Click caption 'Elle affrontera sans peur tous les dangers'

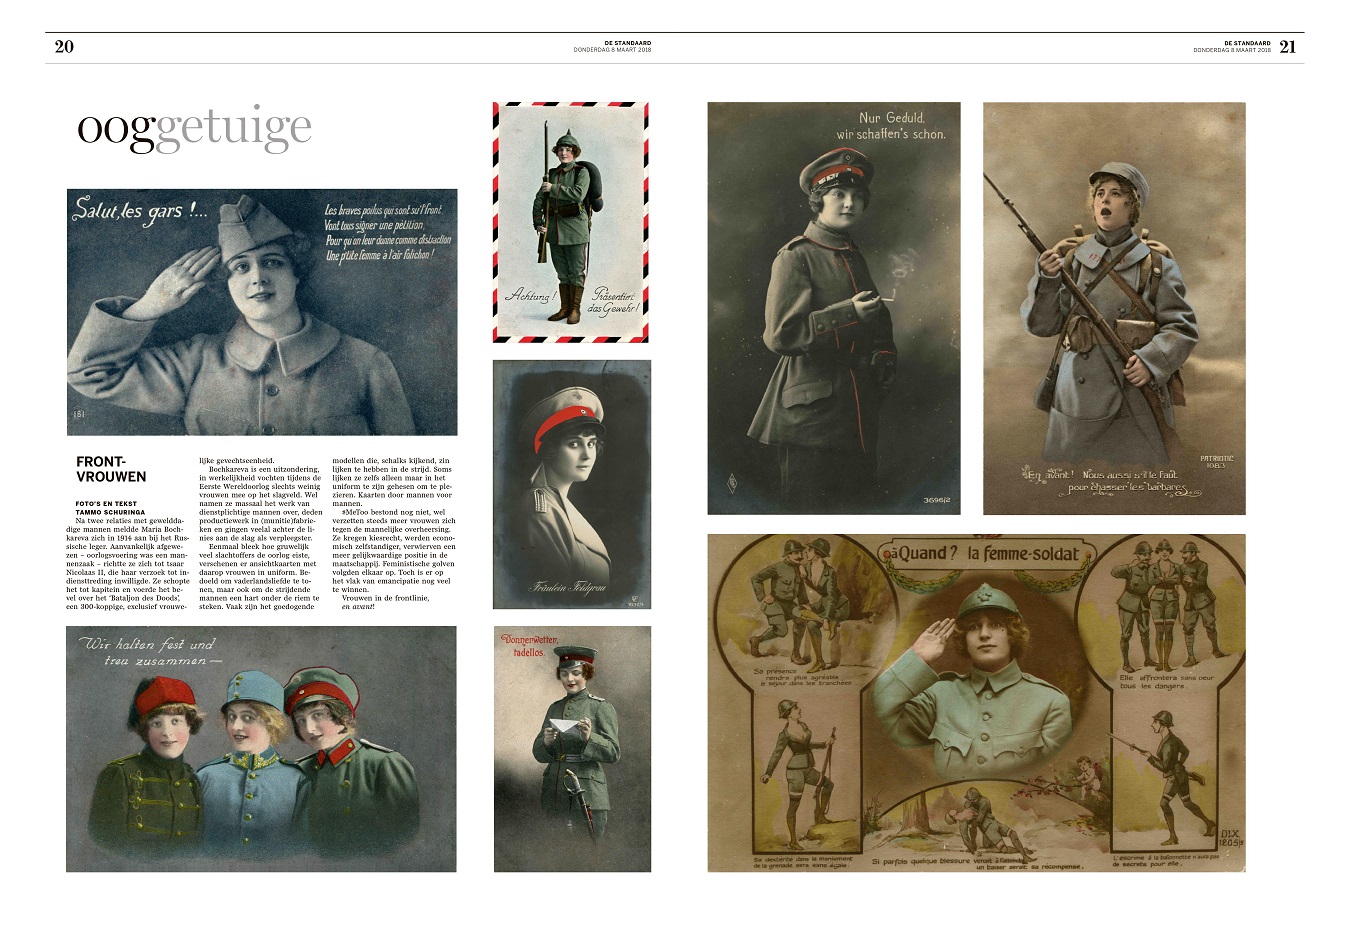[1166, 681]
